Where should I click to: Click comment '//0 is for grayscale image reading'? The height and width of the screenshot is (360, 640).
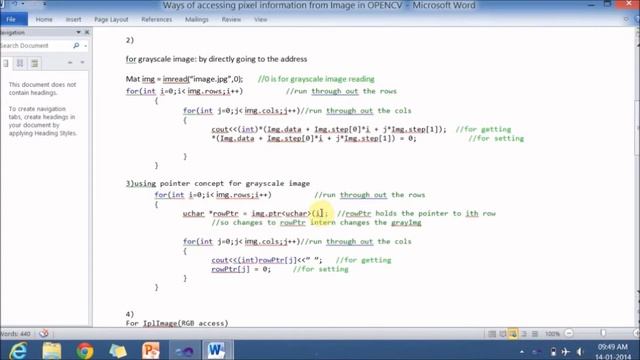316,79
